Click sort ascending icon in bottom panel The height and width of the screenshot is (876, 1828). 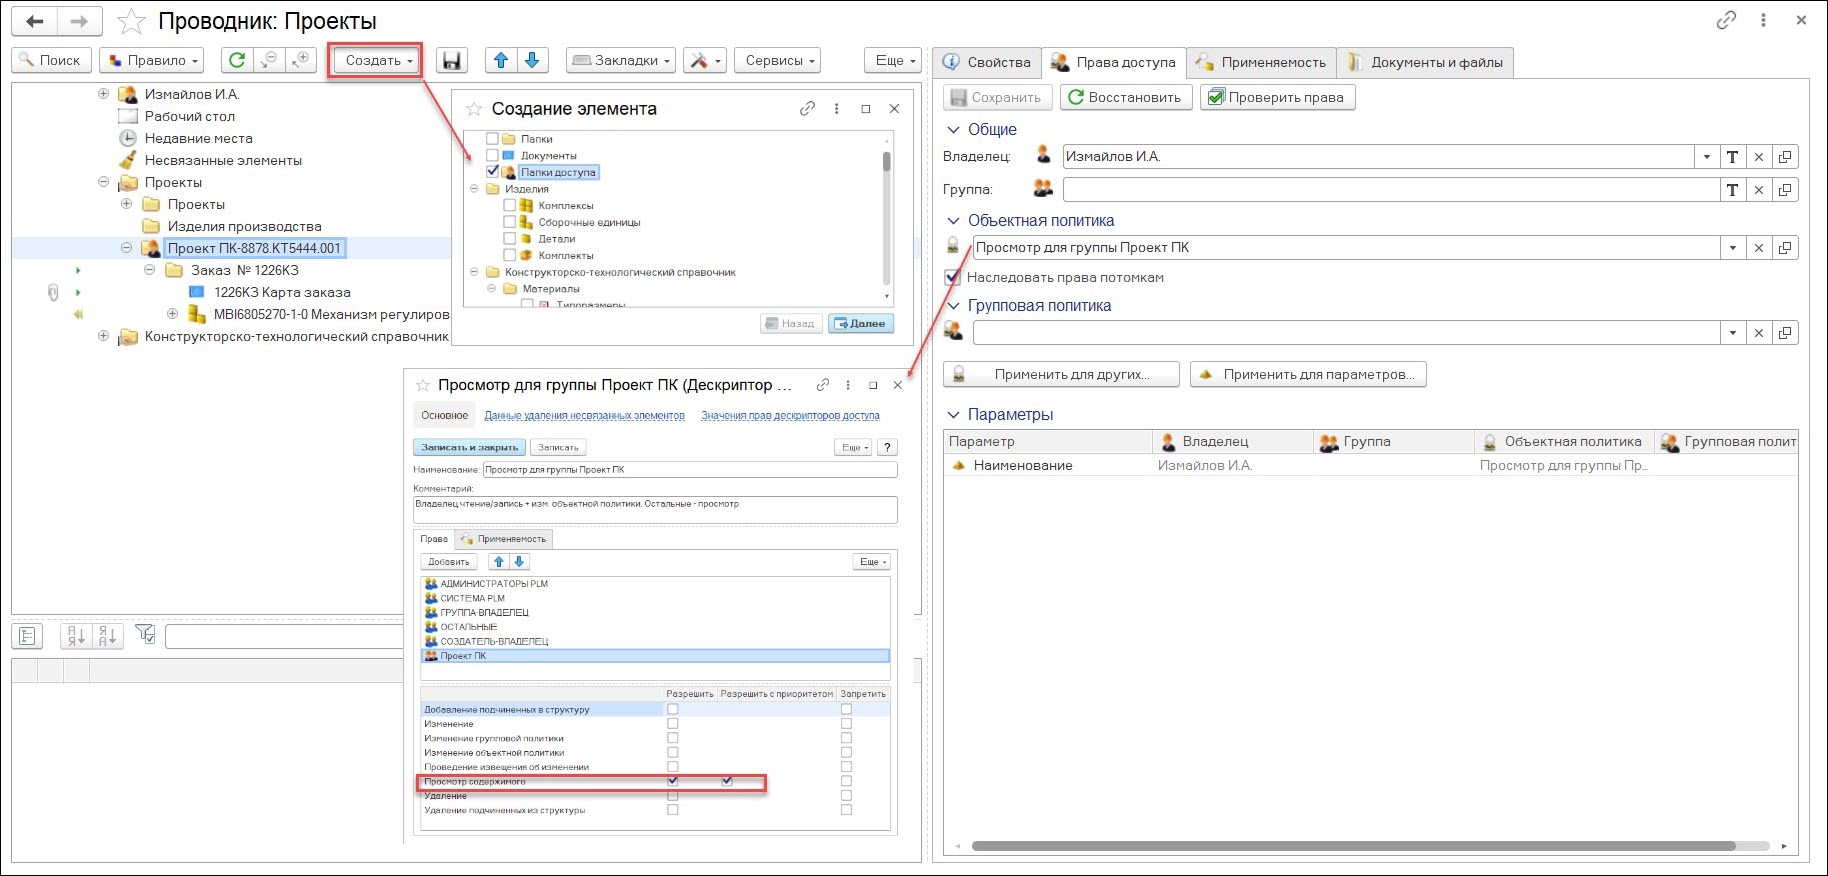click(x=76, y=635)
